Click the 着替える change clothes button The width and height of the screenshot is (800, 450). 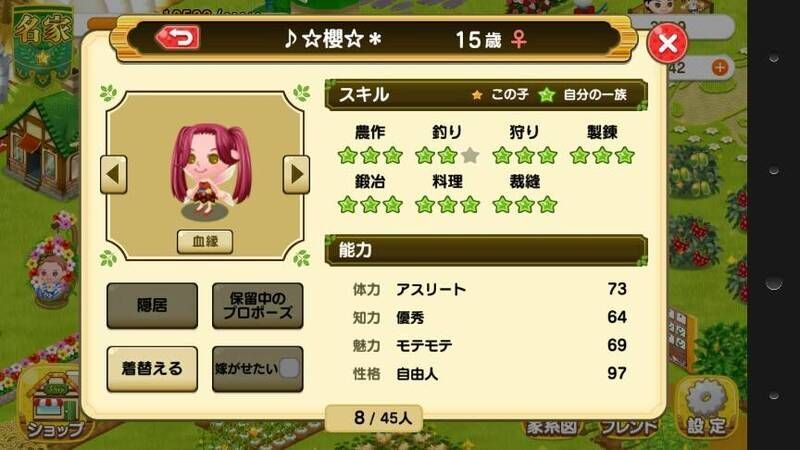click(152, 369)
